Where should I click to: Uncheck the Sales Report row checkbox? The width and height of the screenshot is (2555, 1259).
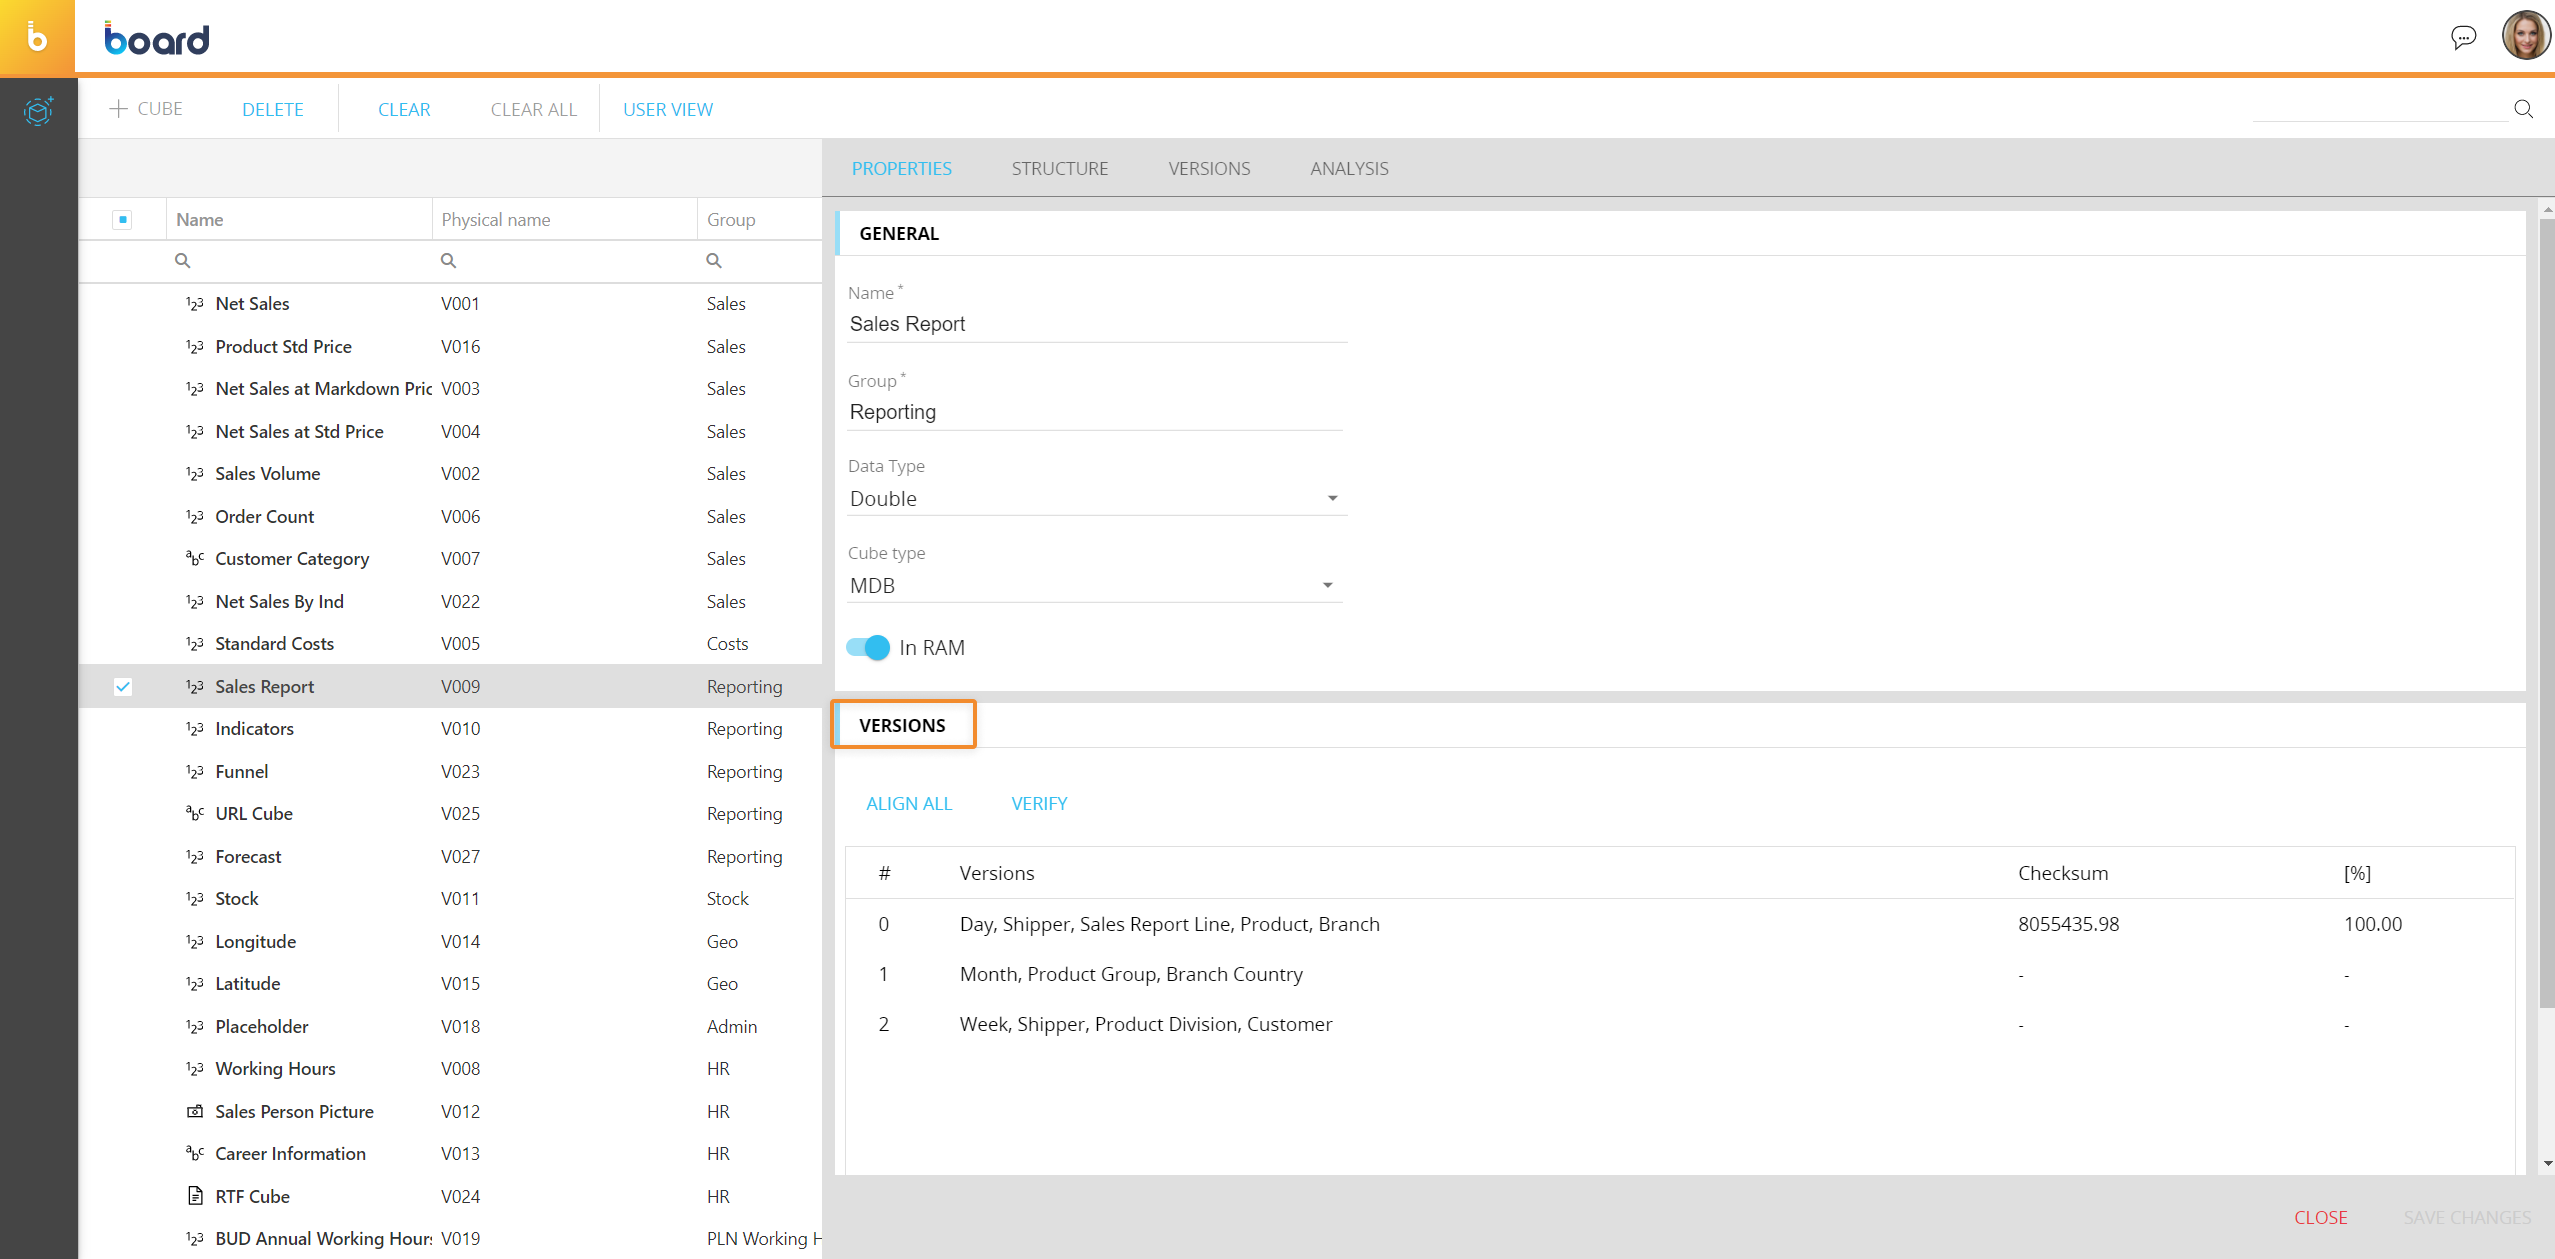[x=122, y=687]
